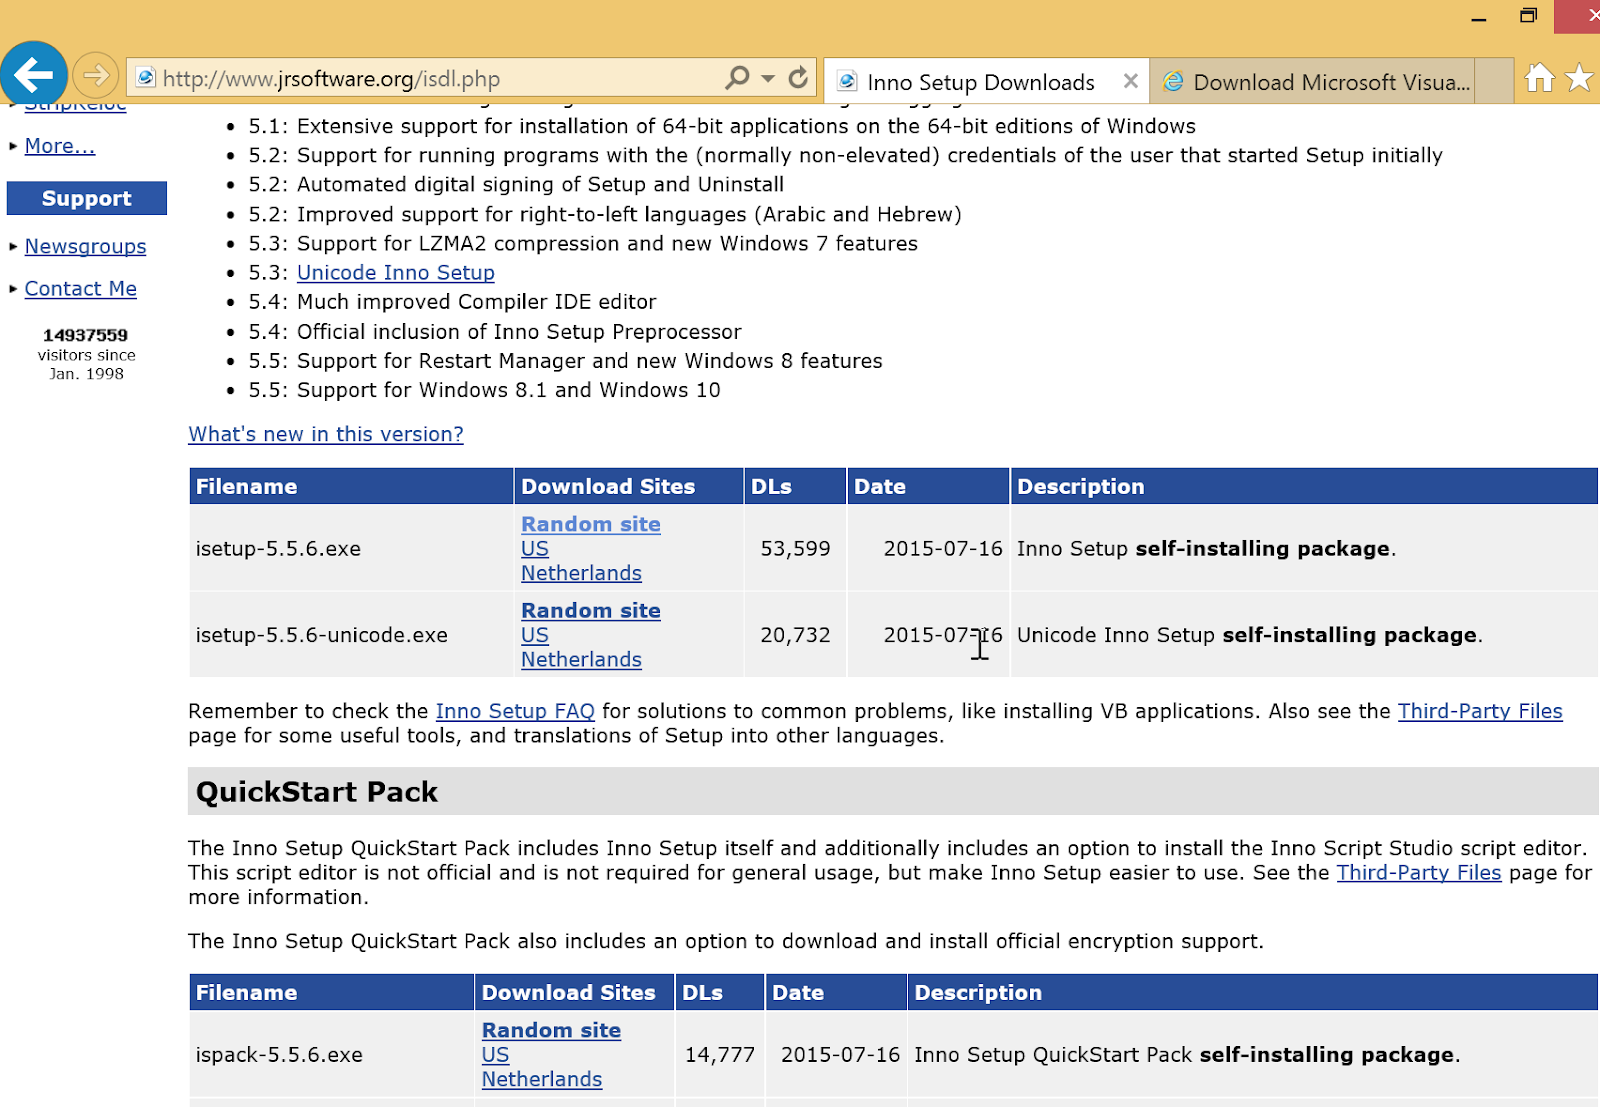The width and height of the screenshot is (1600, 1107).
Task: Click the page icon beside the URL
Action: tap(146, 78)
